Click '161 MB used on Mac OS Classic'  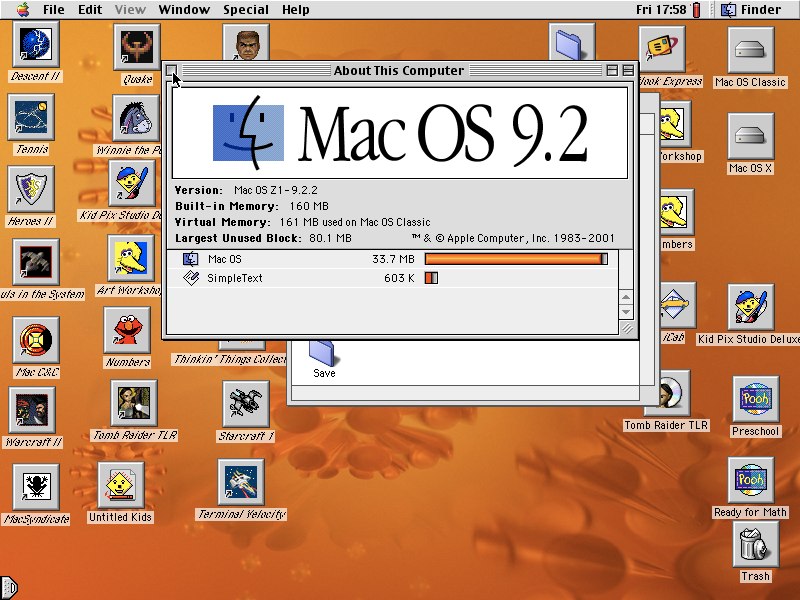[355, 222]
